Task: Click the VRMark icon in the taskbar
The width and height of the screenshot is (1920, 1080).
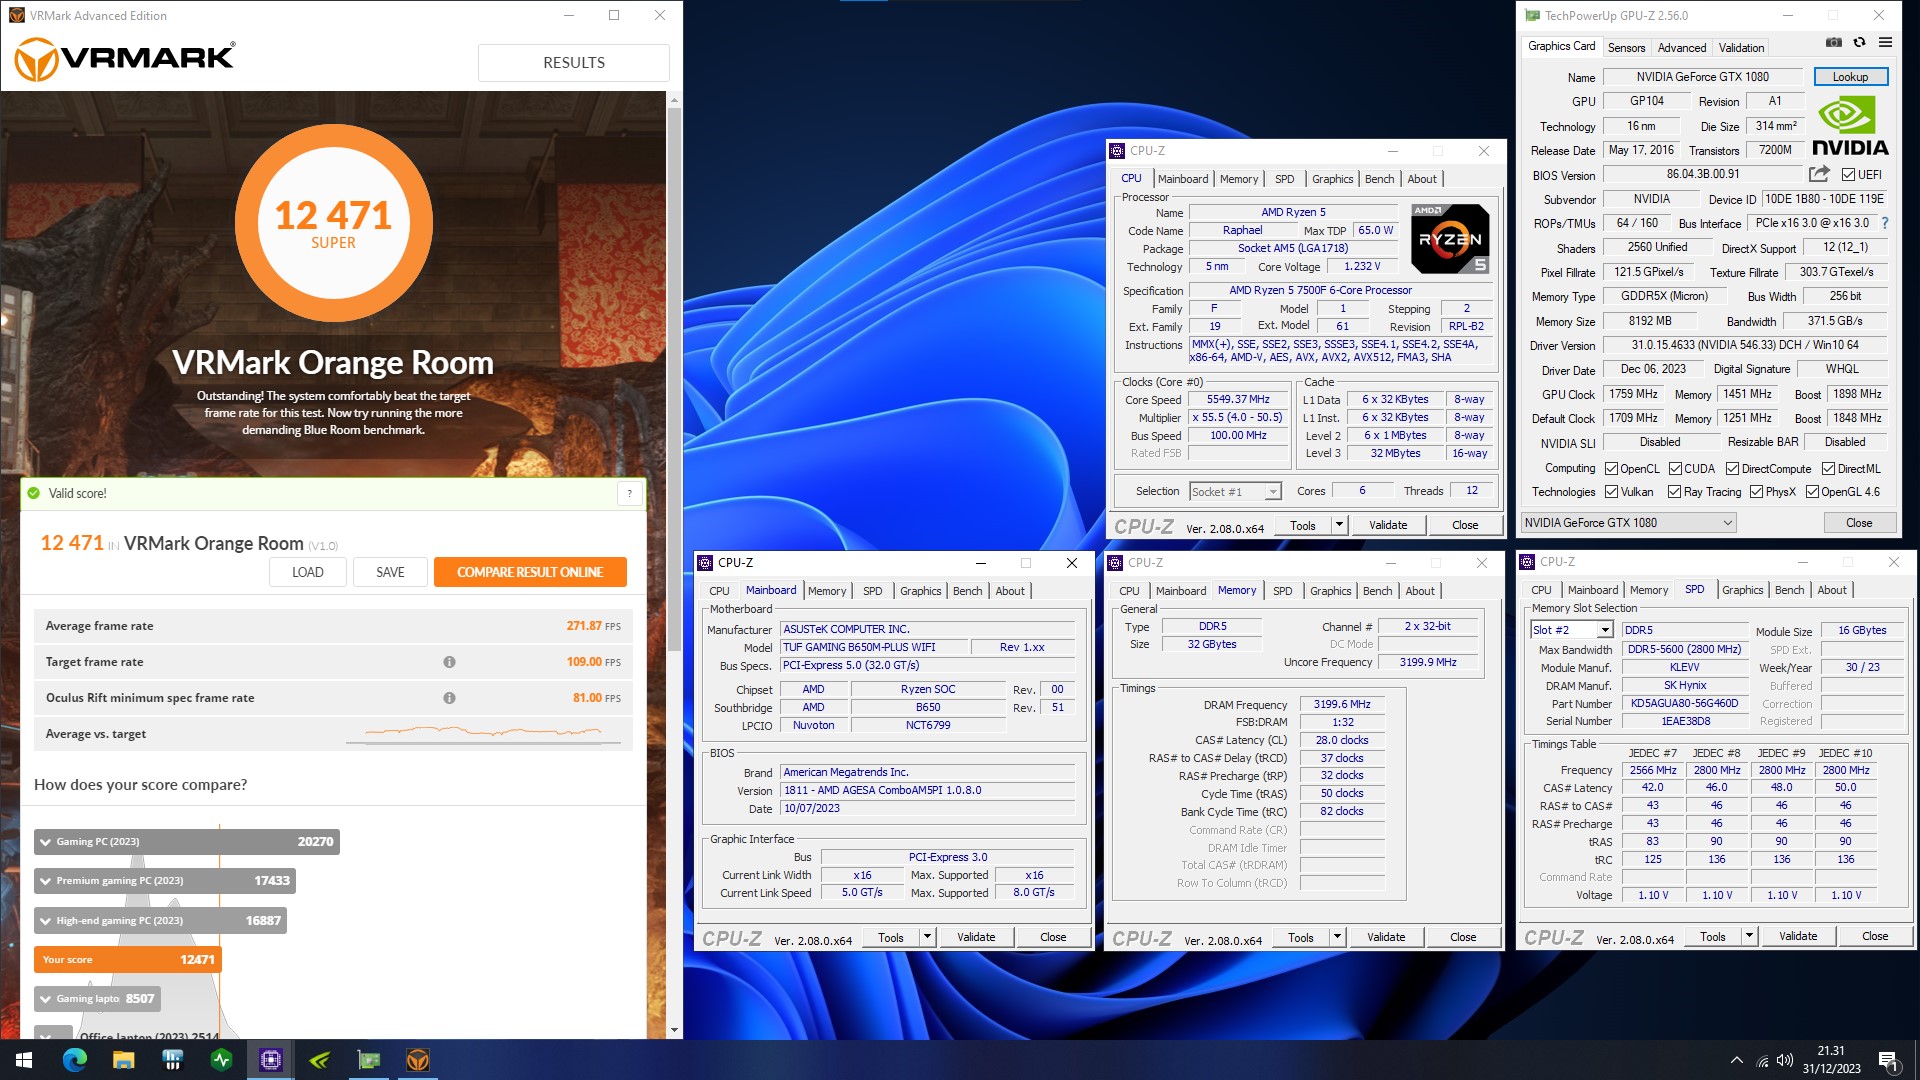Action: point(418,1060)
